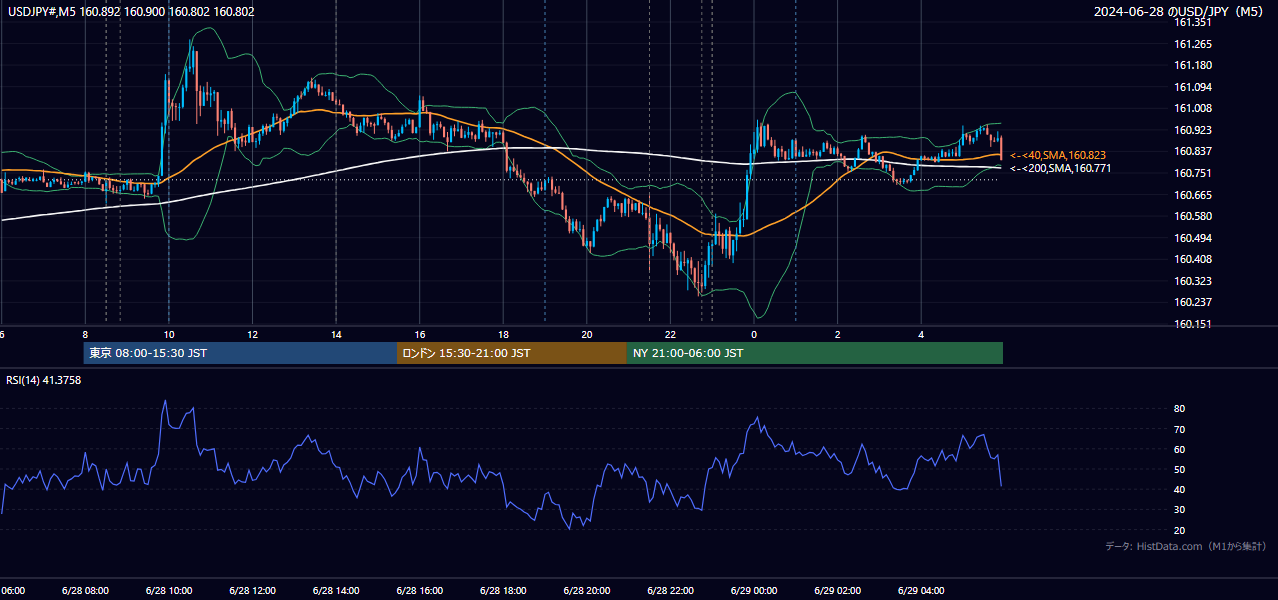Click price axis label 160.751
Image resolution: width=1278 pixels, height=600 pixels.
(1193, 173)
